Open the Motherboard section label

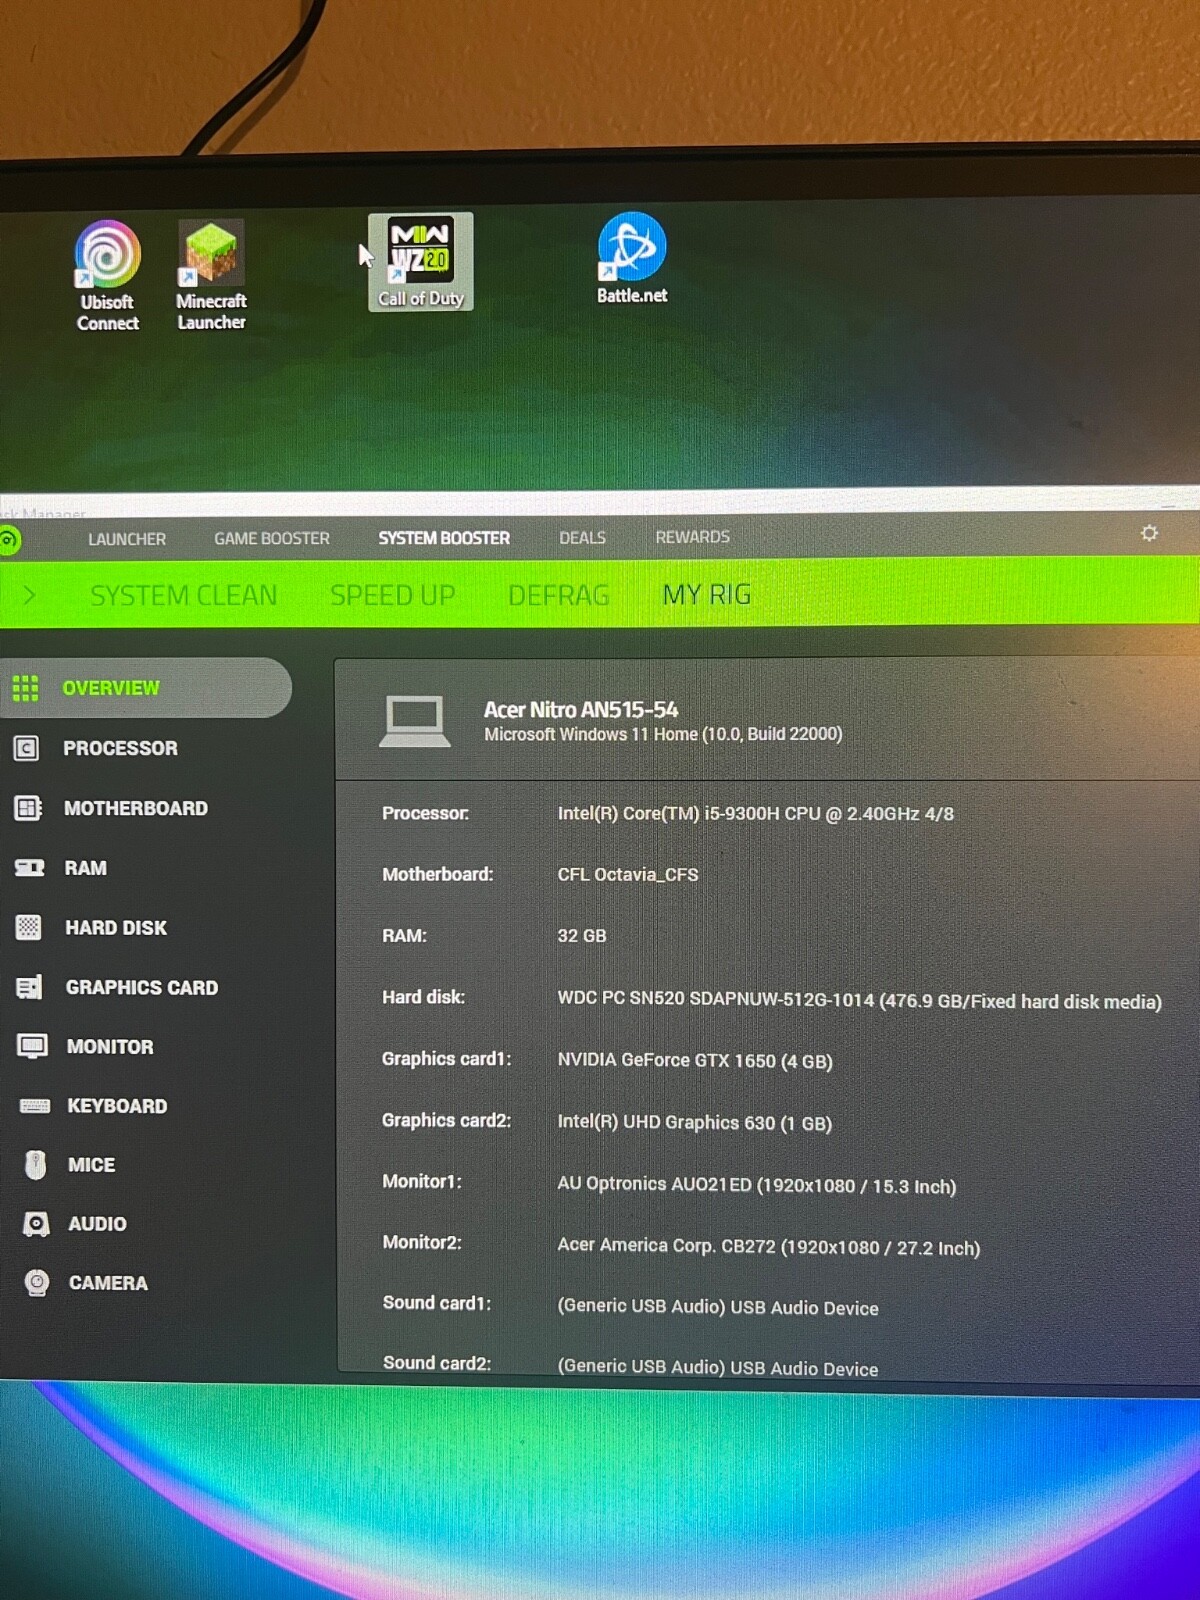(136, 808)
